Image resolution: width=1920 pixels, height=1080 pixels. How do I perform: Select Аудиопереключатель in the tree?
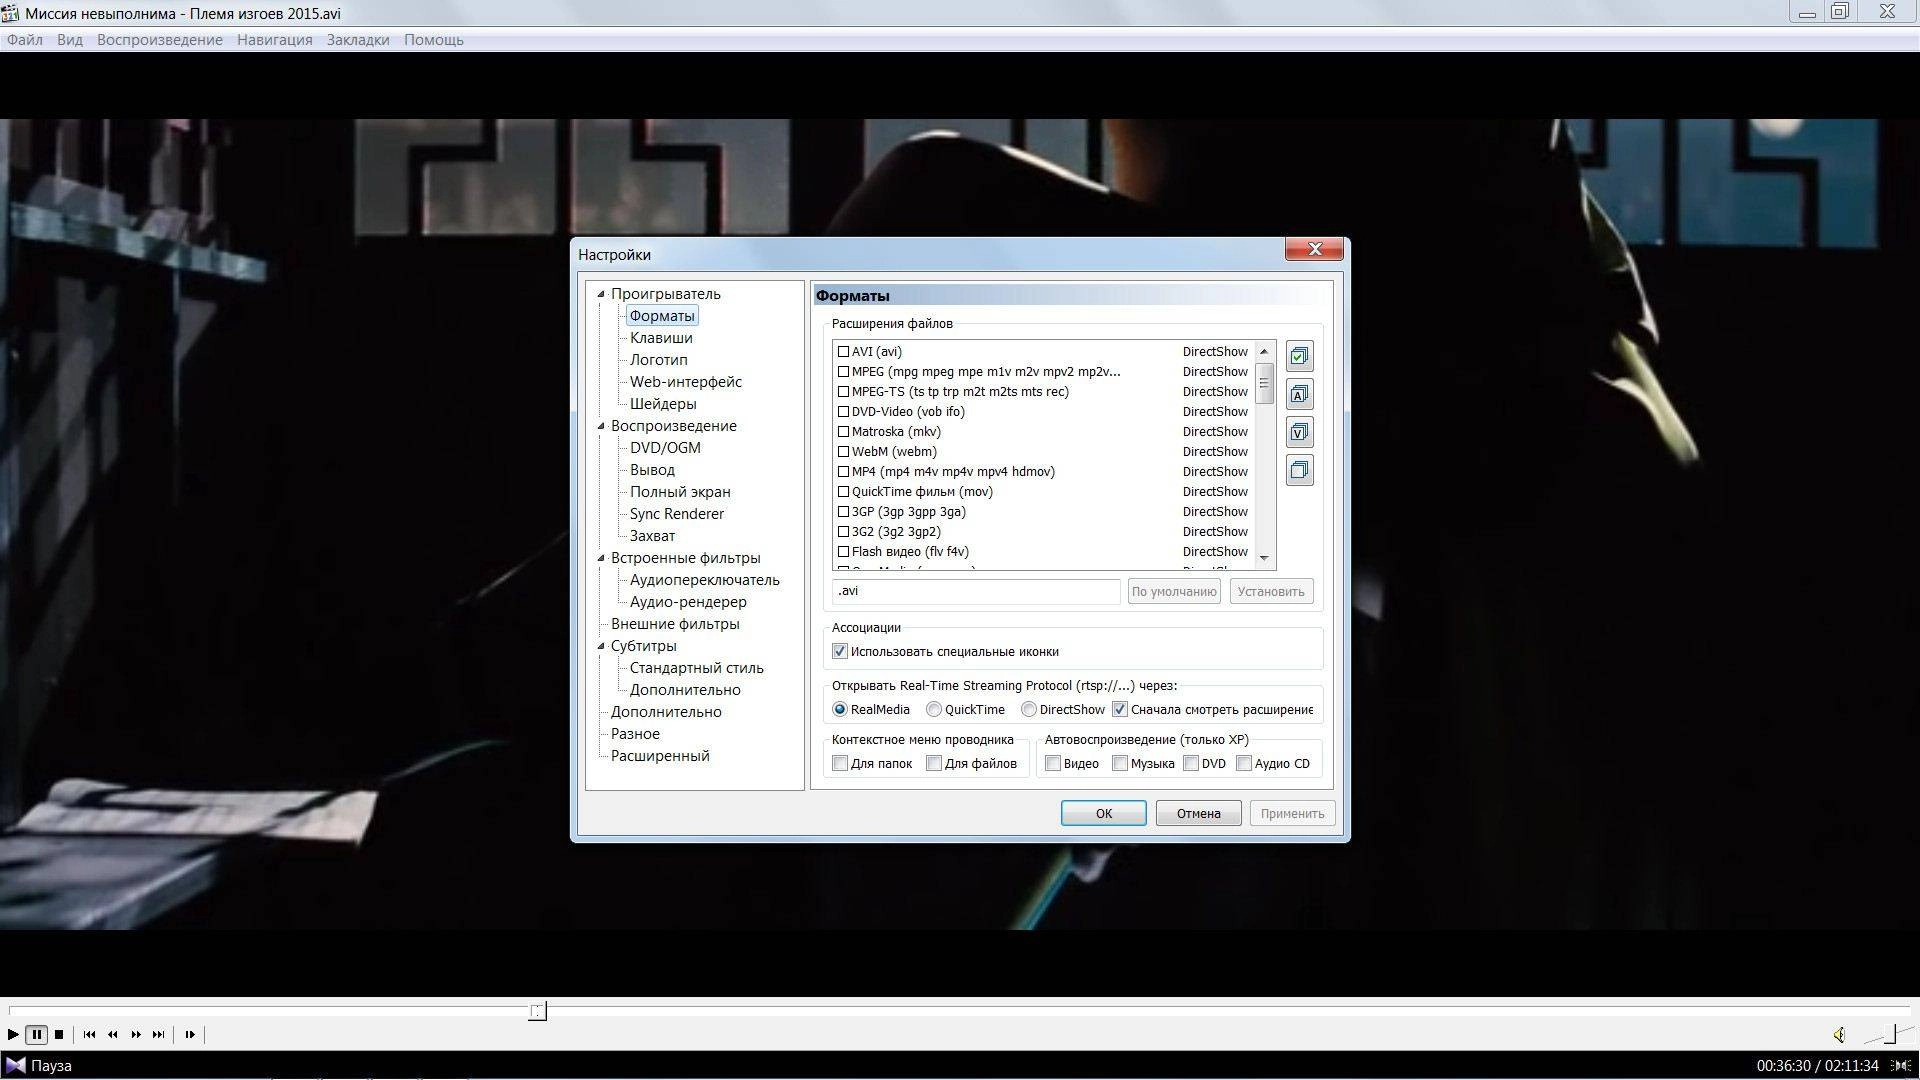tap(704, 580)
